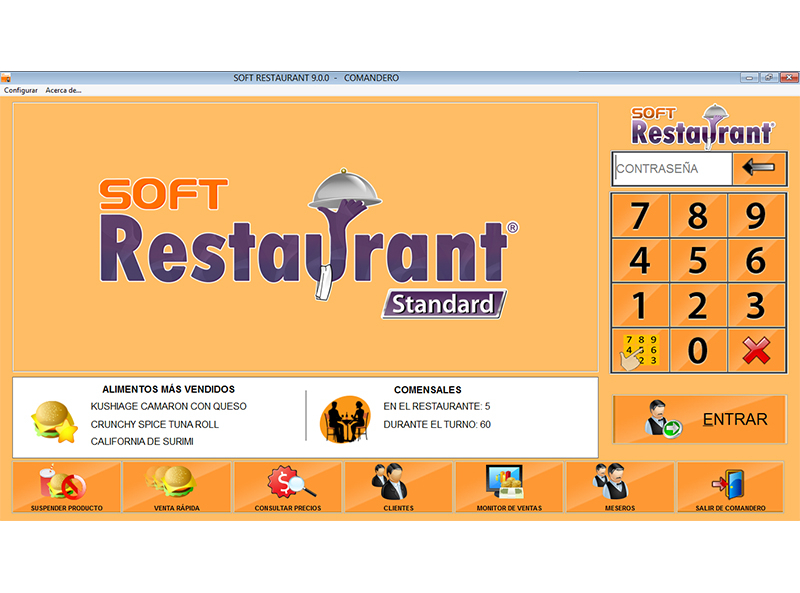Open the Configurar menu

pyautogui.click(x=20, y=89)
